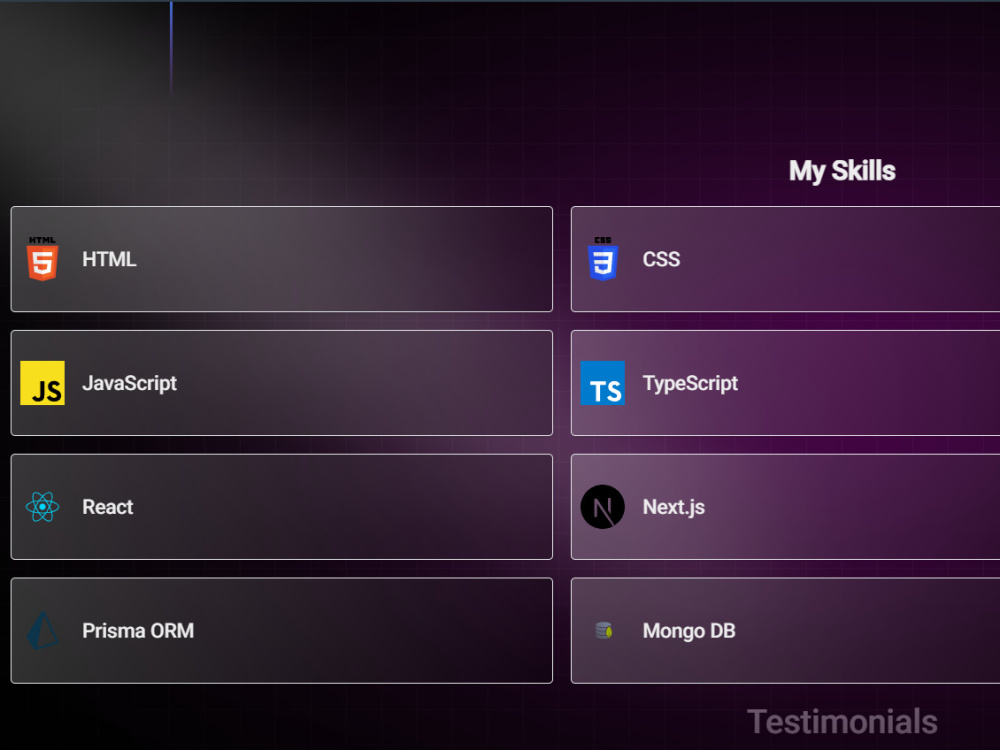This screenshot has height=750, width=1000.
Task: Click the Testimonials heading
Action: click(842, 721)
